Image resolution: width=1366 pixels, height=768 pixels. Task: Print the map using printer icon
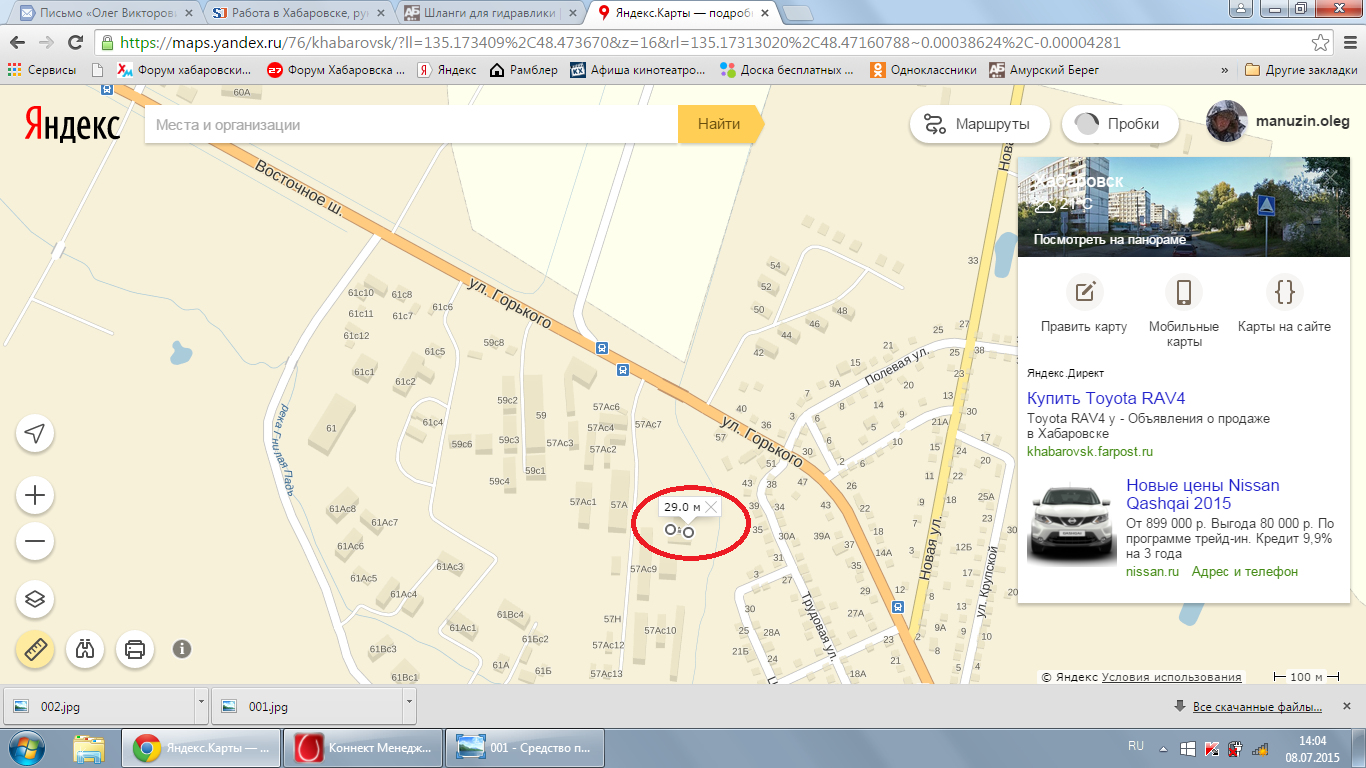coord(135,649)
